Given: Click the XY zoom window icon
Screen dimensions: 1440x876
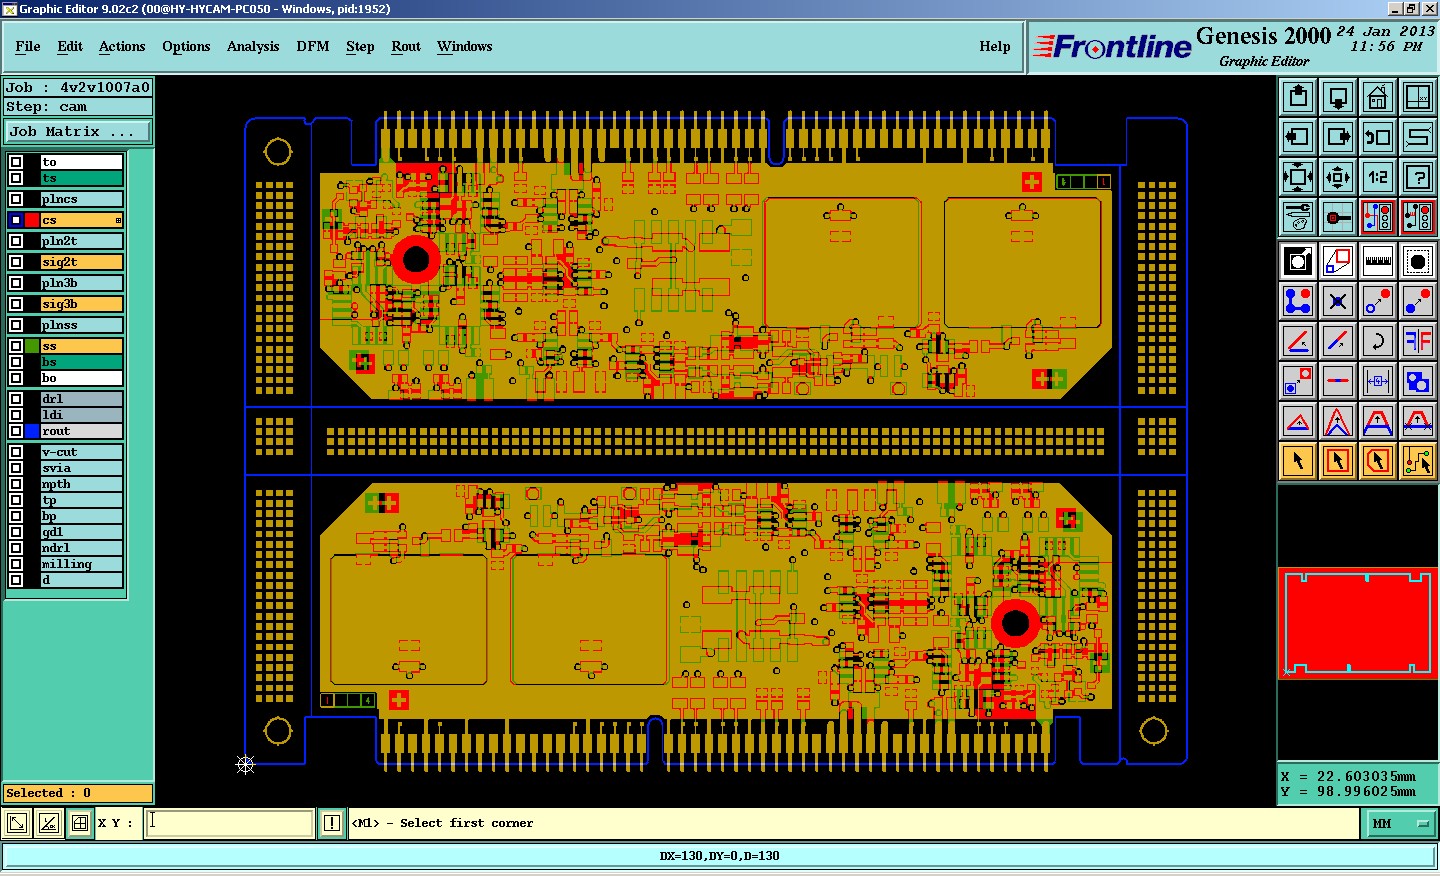Looking at the screenshot, I should coord(1418,97).
